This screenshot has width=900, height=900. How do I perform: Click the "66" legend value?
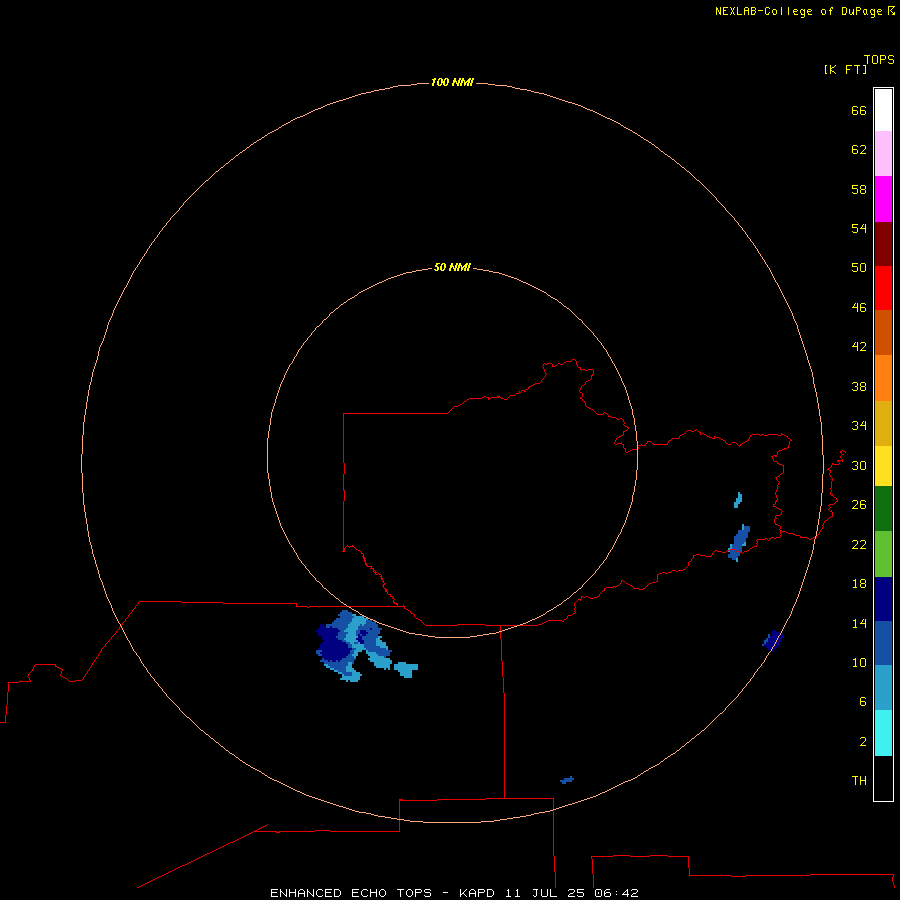859,110
